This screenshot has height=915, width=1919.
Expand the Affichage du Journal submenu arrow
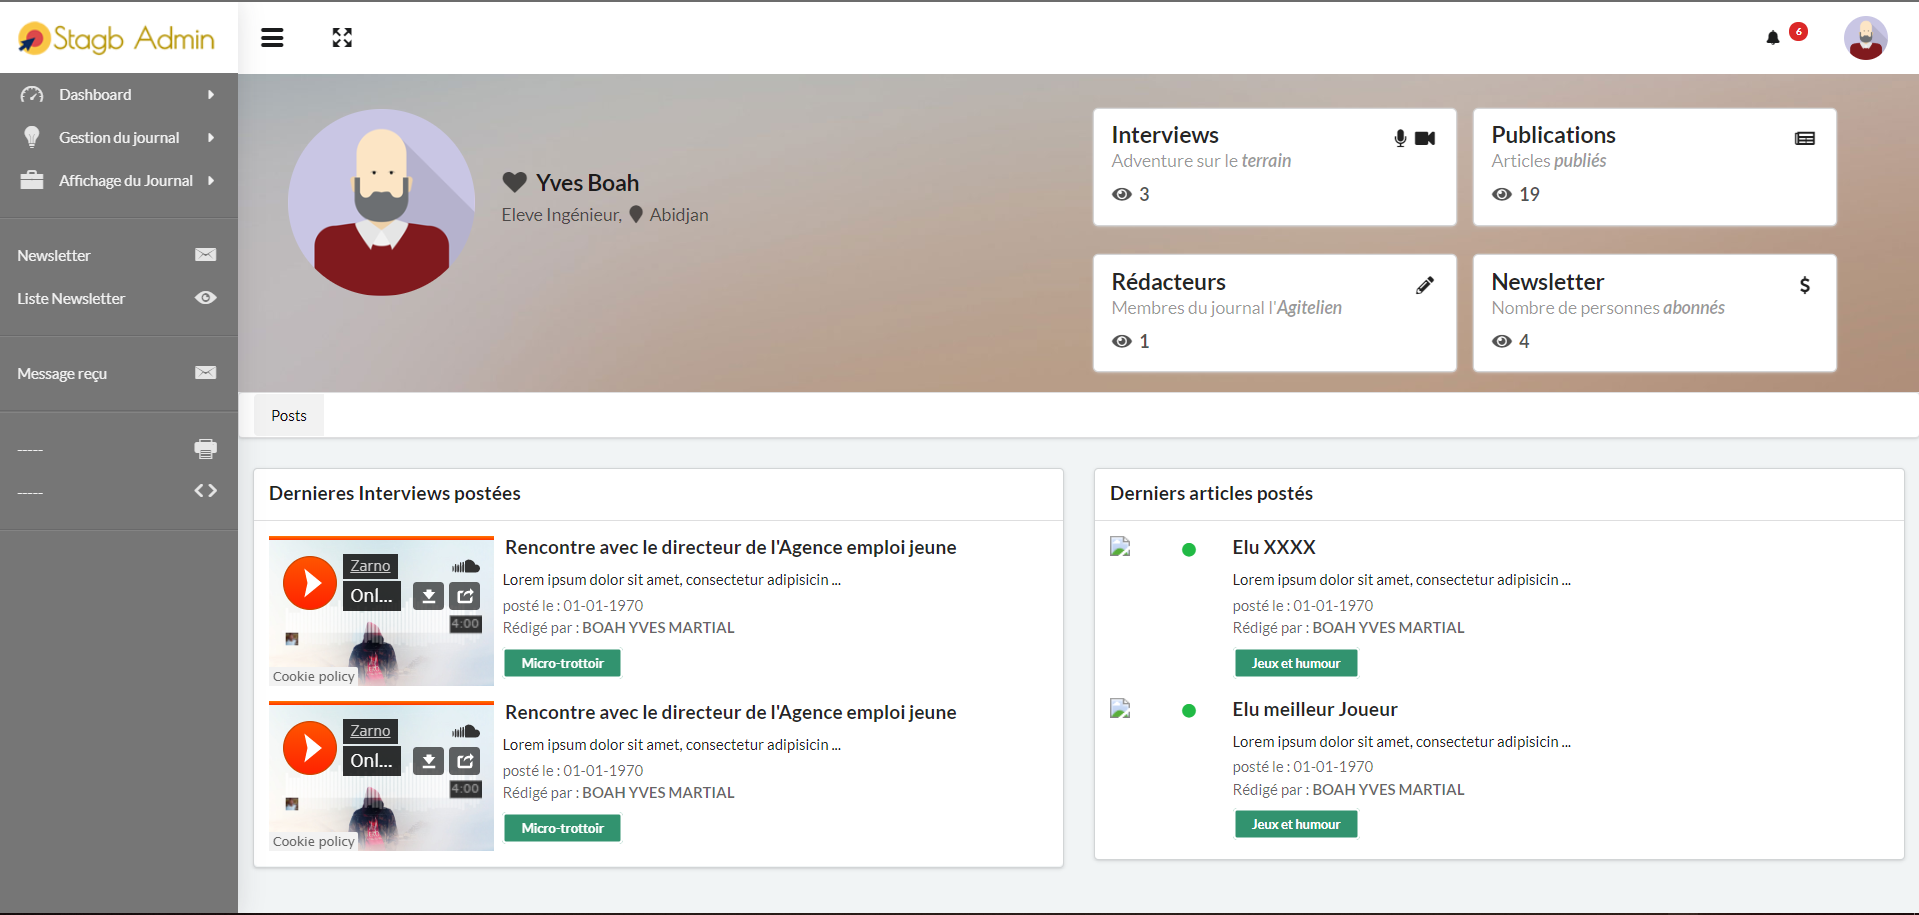click(x=211, y=181)
